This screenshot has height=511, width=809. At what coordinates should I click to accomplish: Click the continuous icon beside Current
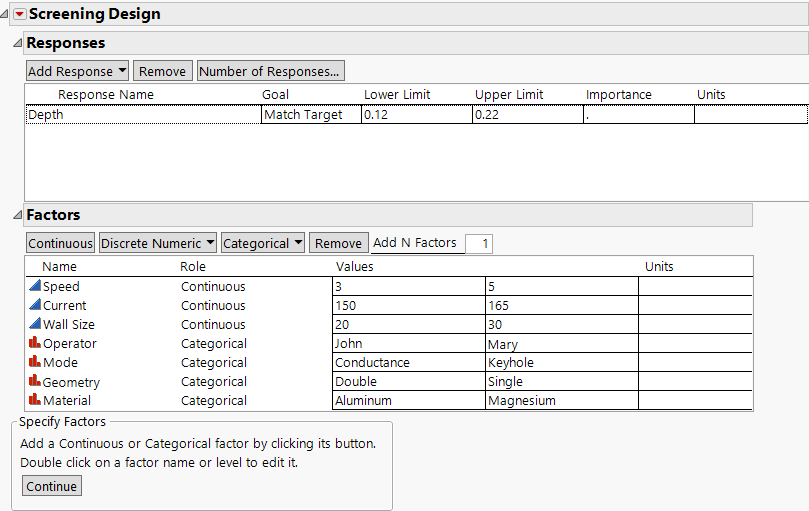pyautogui.click(x=35, y=306)
